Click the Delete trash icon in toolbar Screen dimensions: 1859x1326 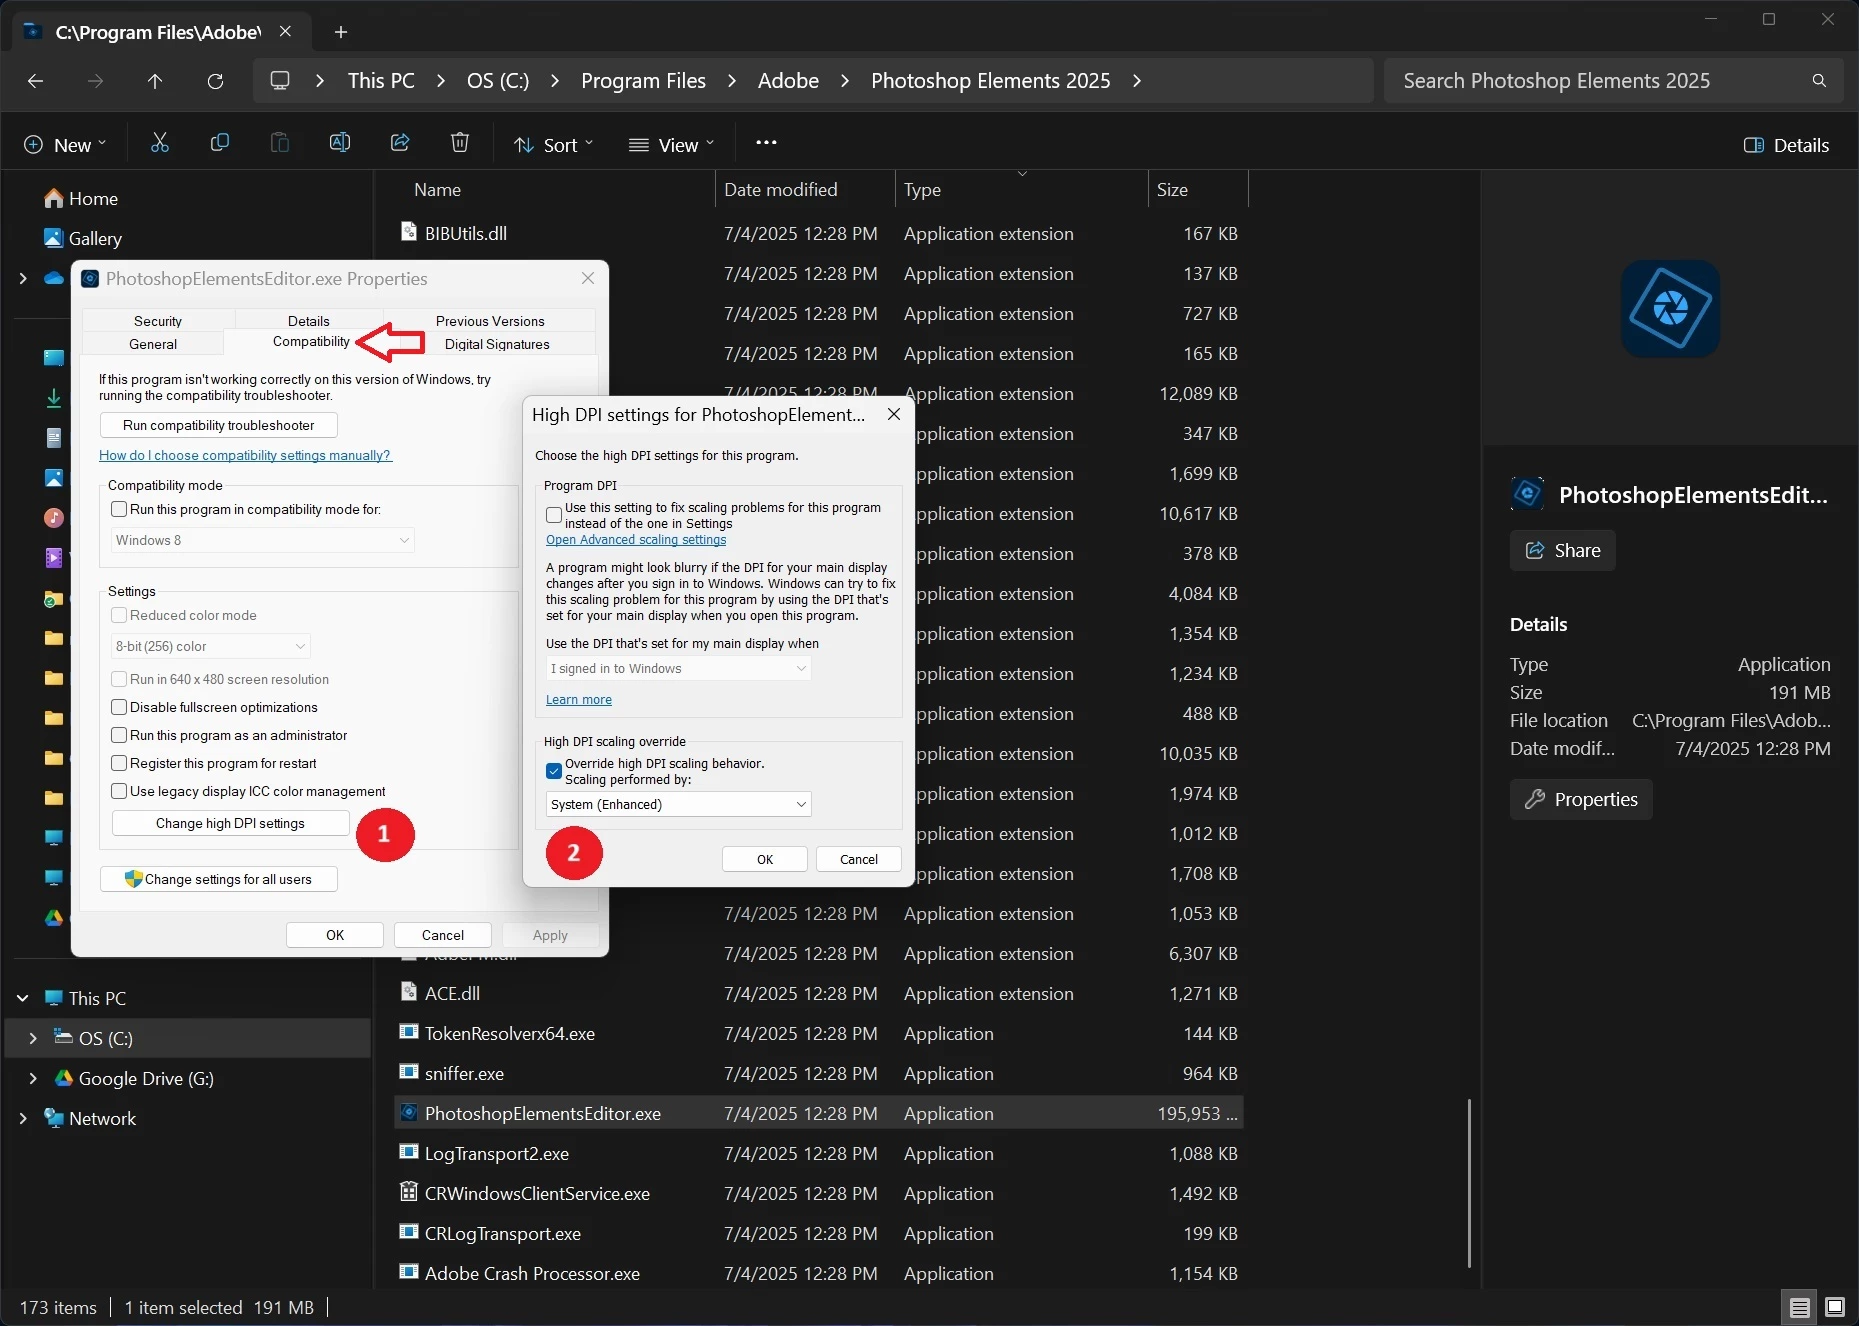pyautogui.click(x=460, y=144)
